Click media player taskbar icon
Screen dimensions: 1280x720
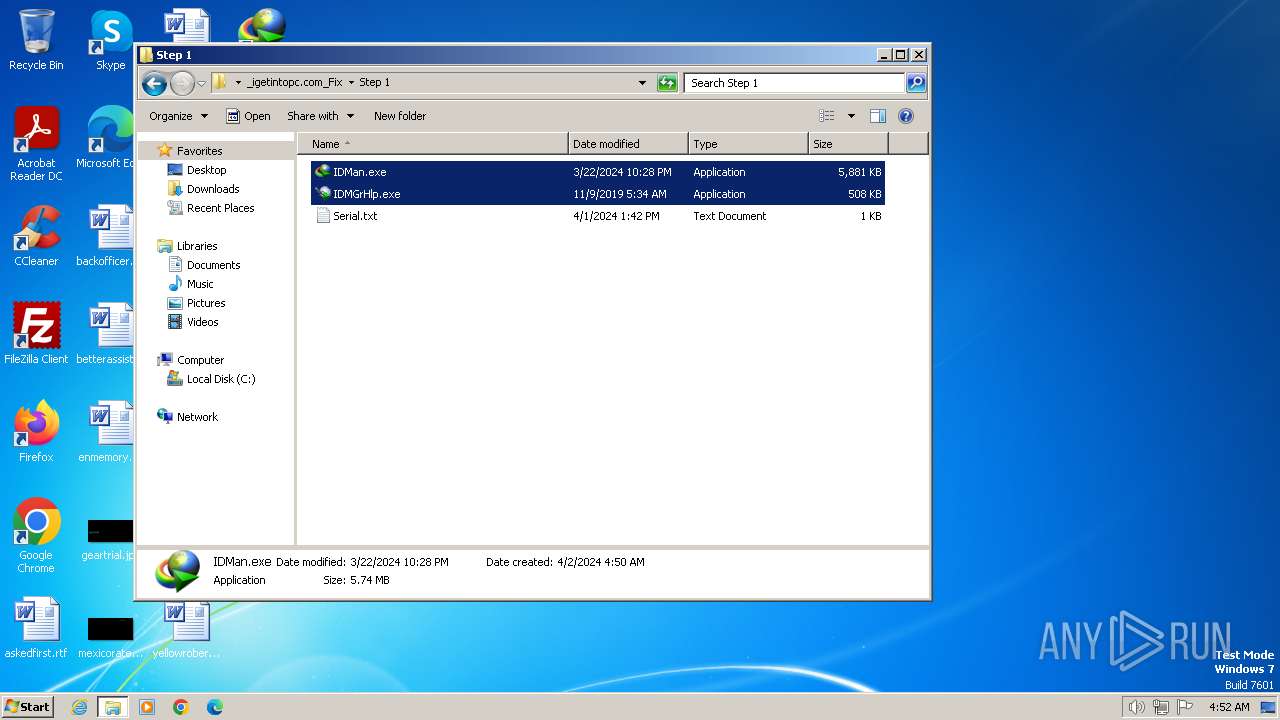147,707
